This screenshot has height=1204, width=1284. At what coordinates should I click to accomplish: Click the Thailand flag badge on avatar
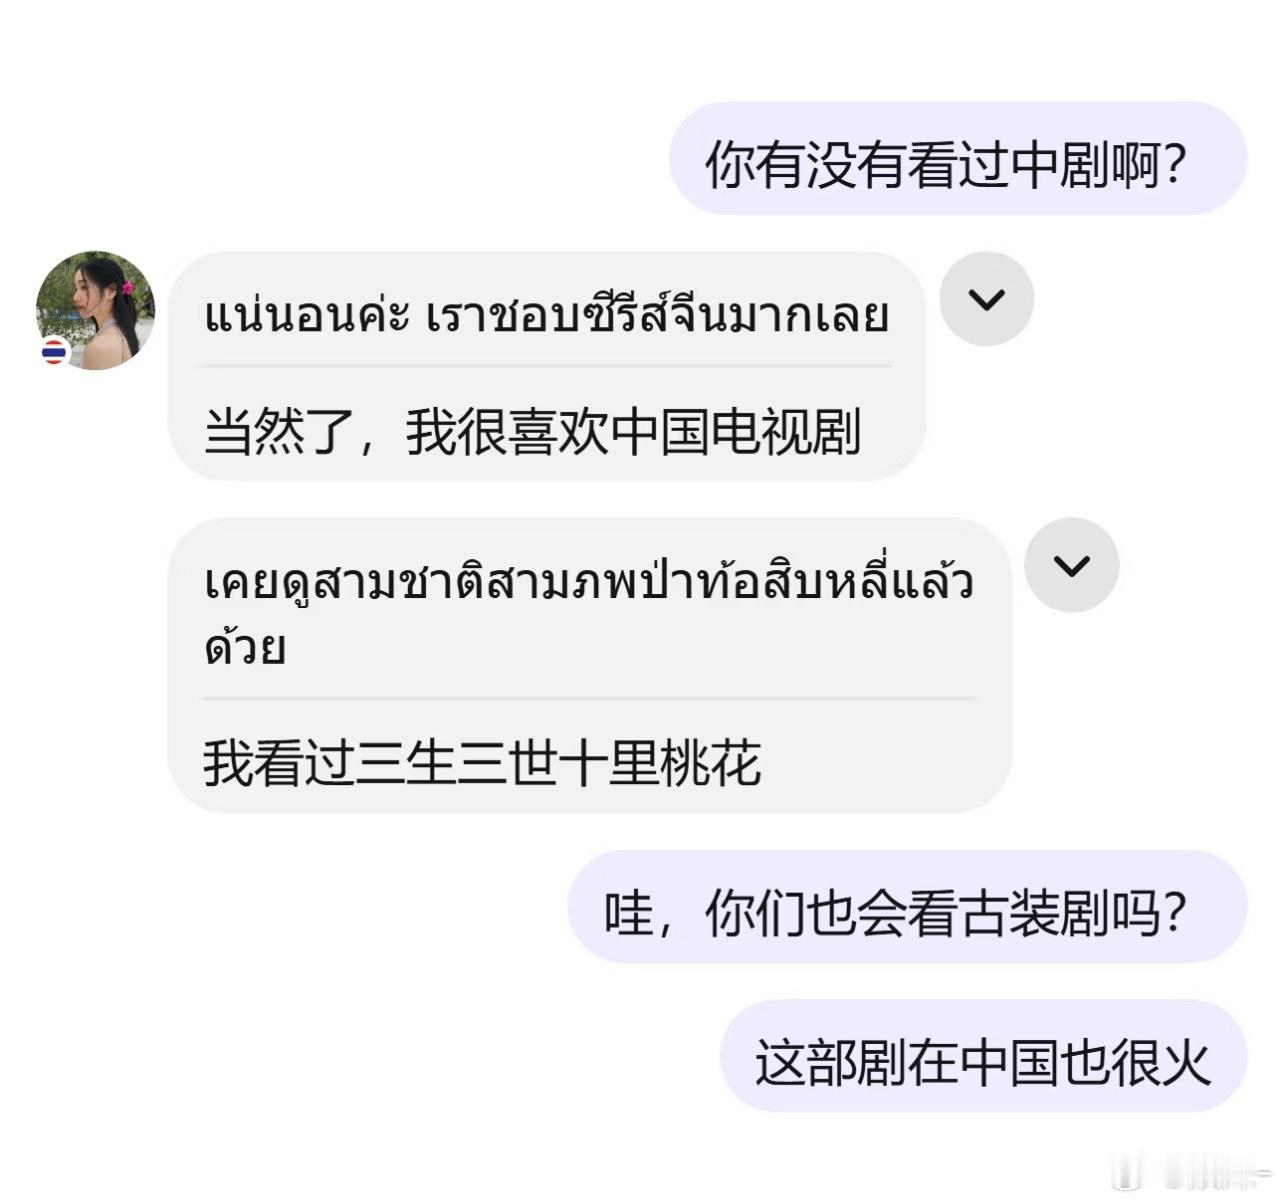click(x=54, y=352)
